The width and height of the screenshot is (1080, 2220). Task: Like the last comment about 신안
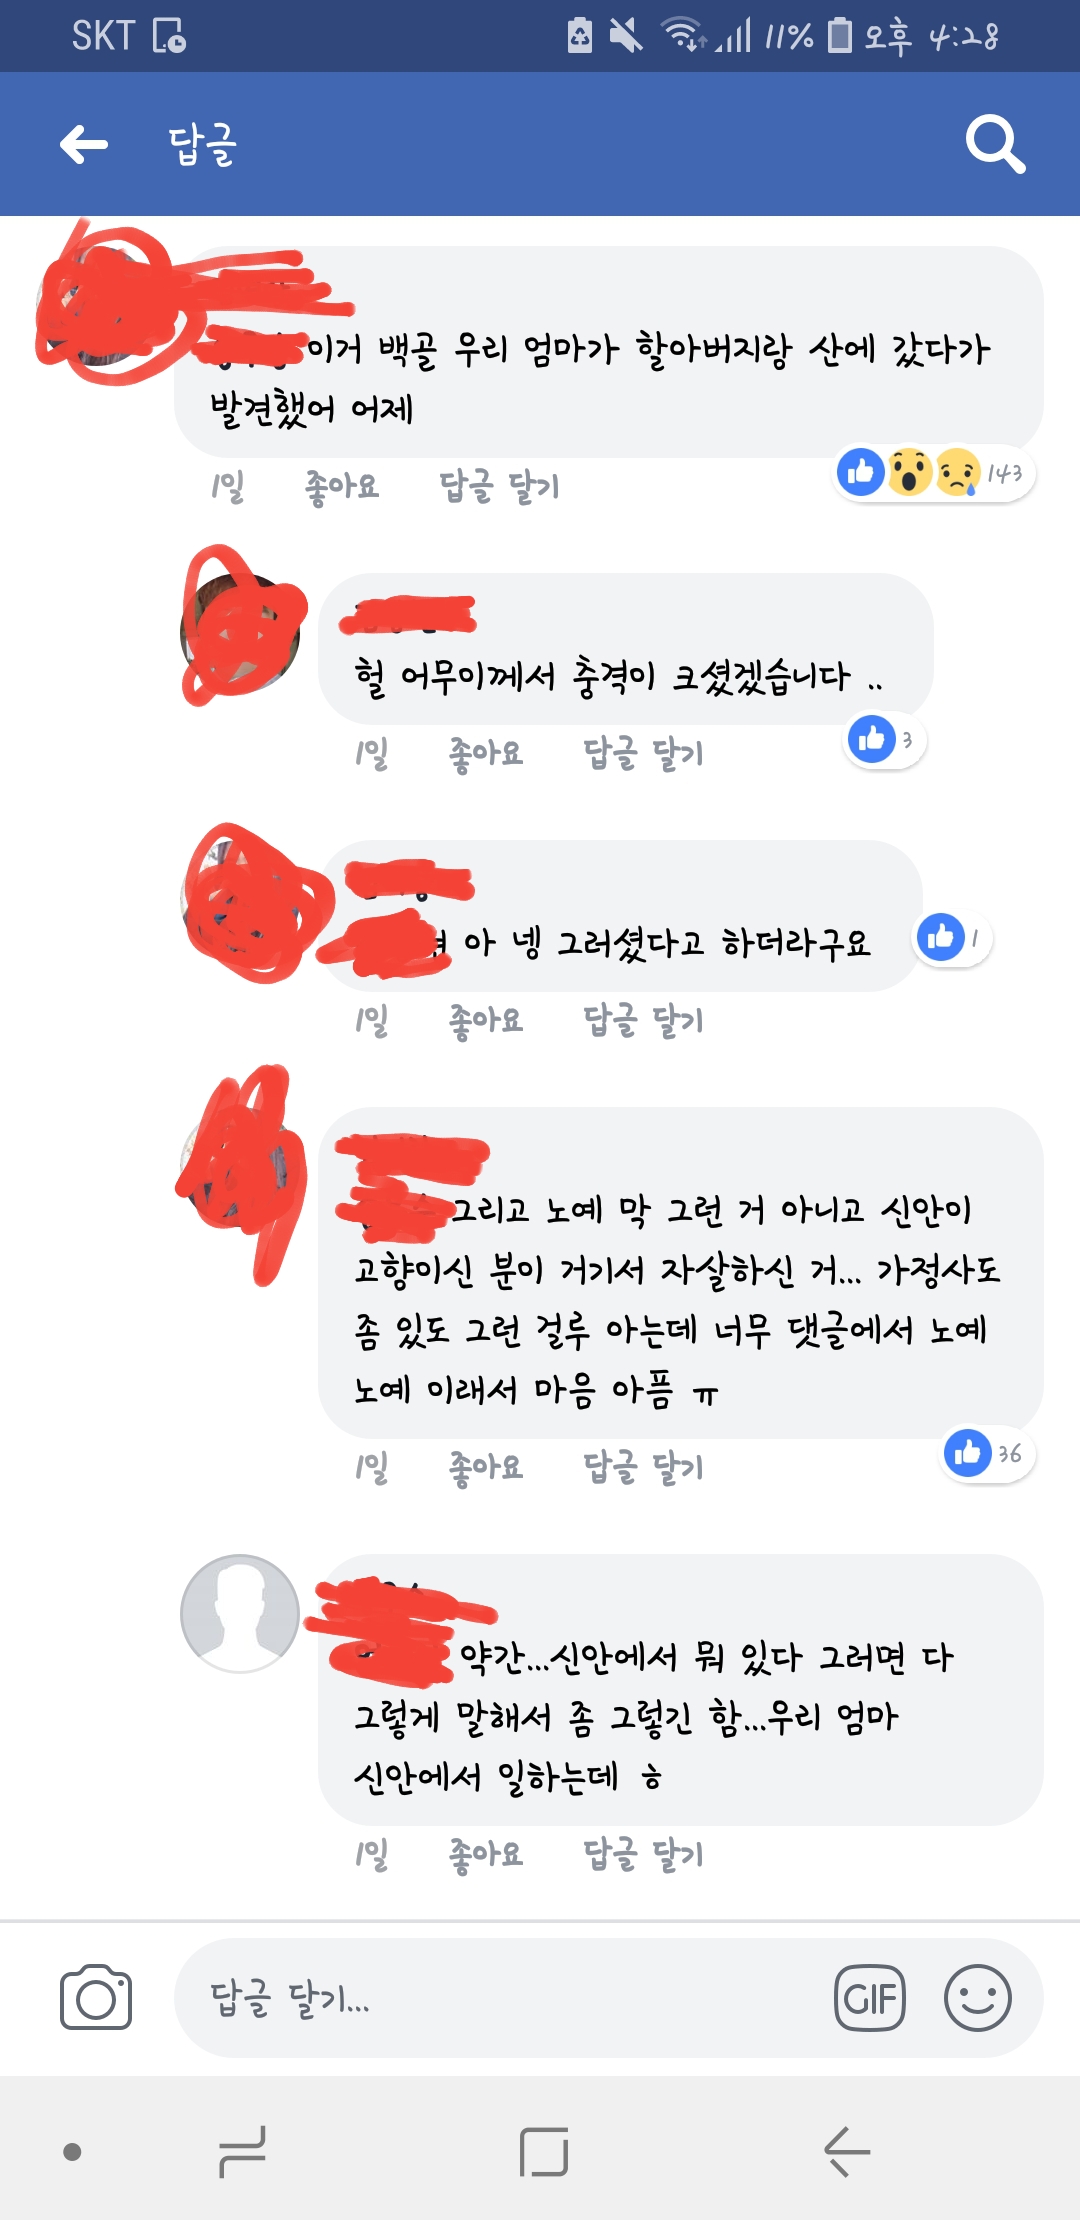pos(486,1854)
